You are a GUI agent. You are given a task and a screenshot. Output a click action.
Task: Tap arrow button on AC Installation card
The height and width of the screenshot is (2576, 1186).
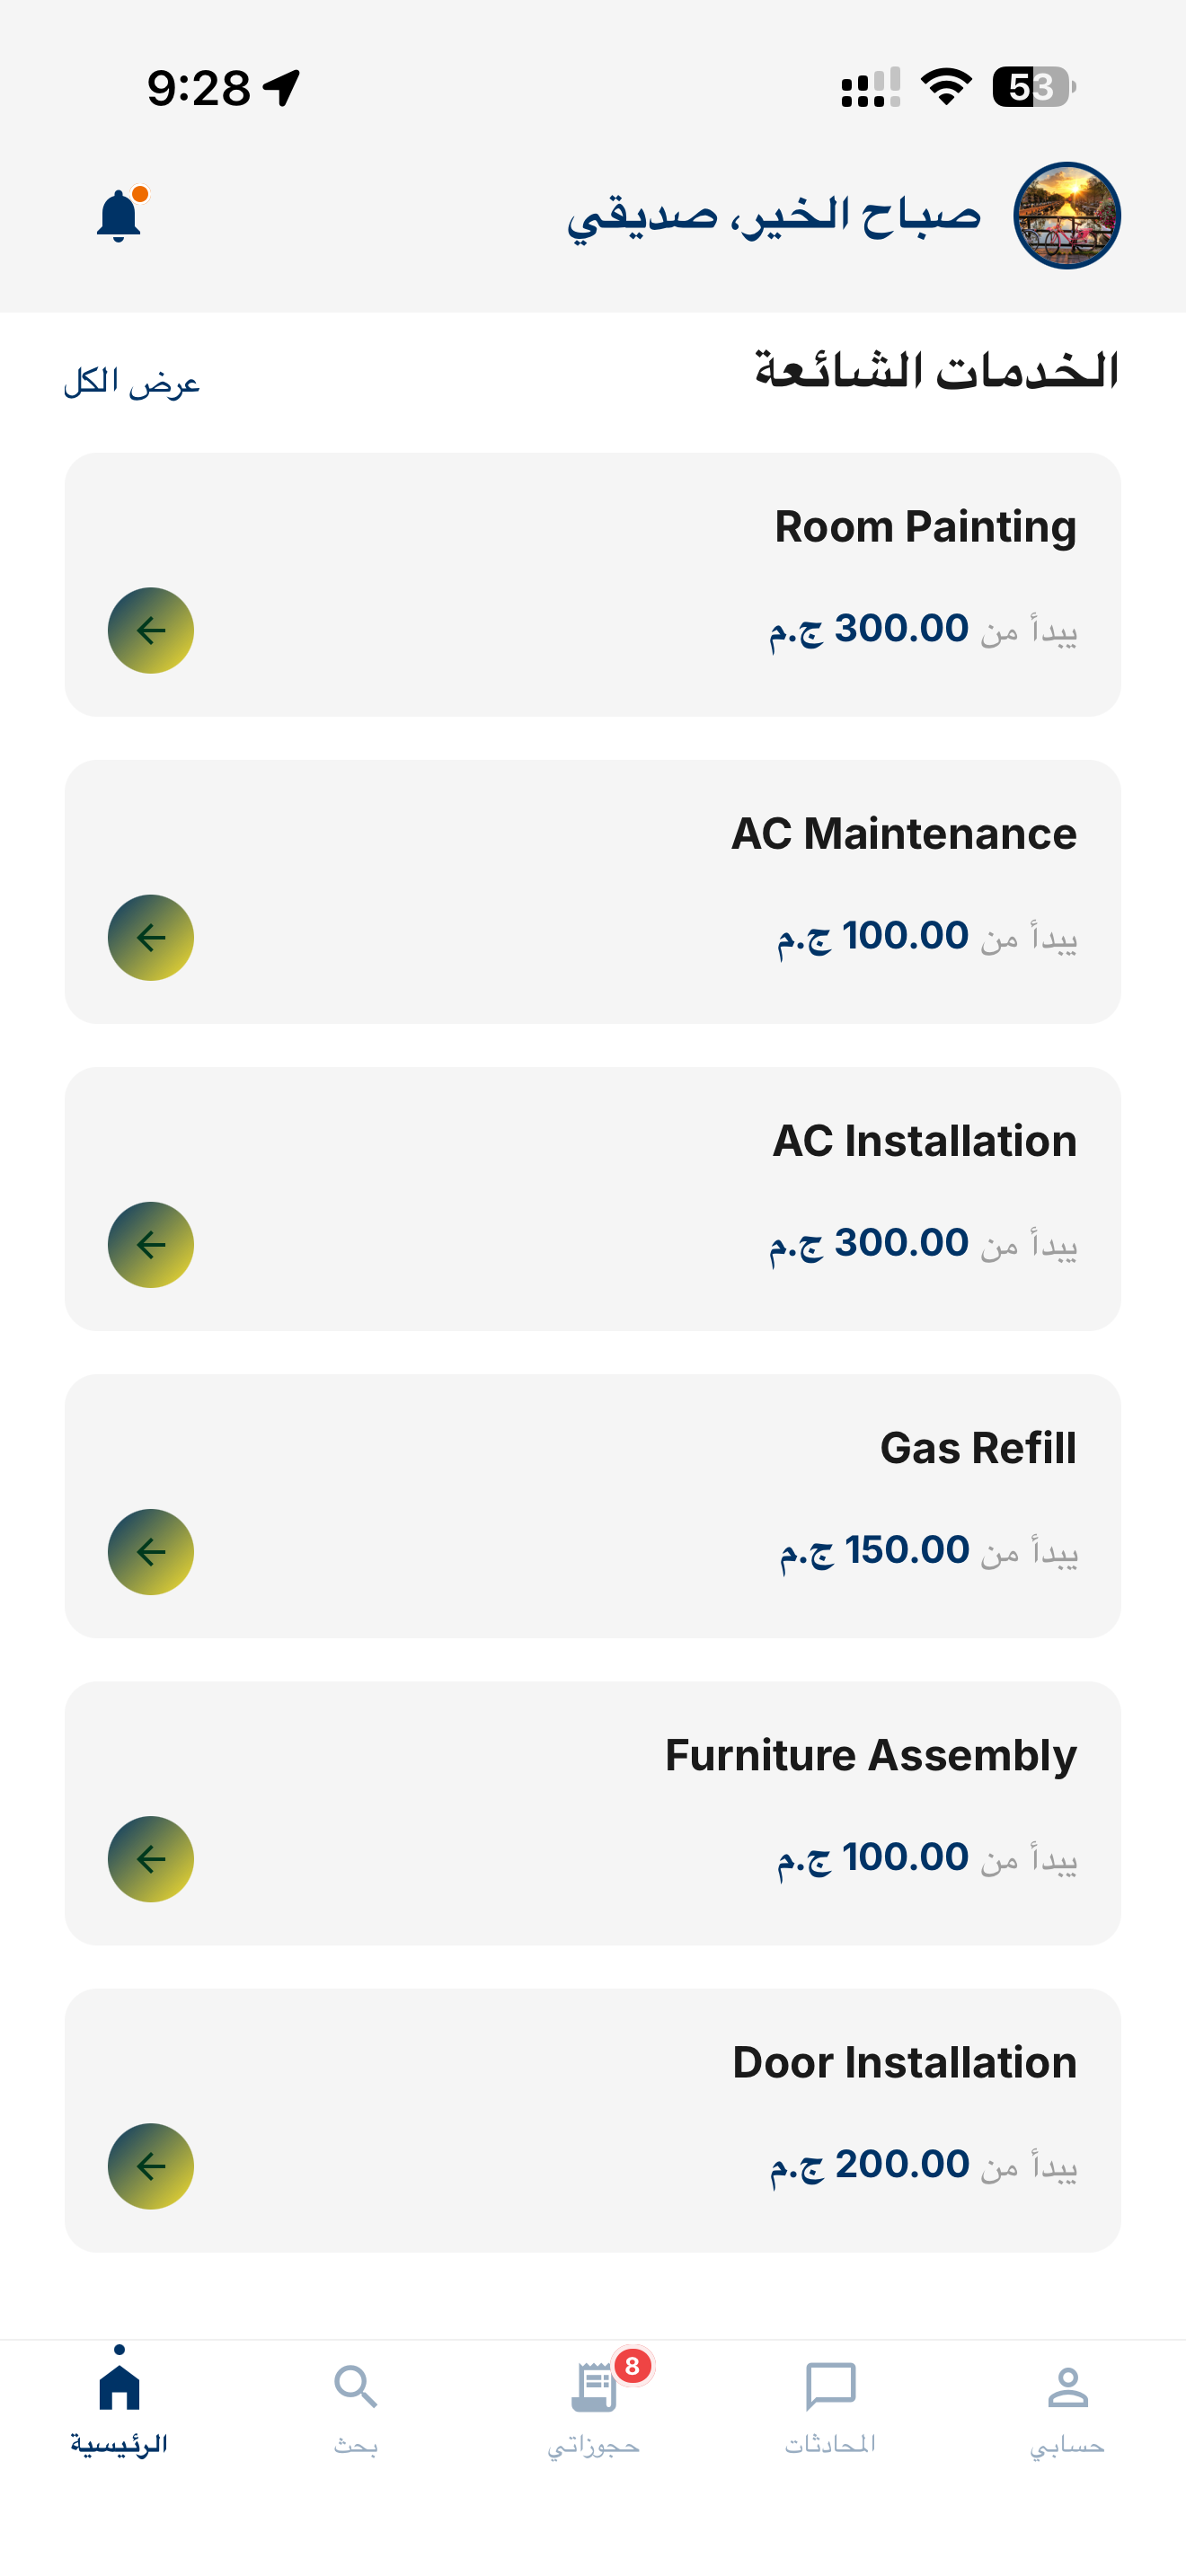click(151, 1244)
